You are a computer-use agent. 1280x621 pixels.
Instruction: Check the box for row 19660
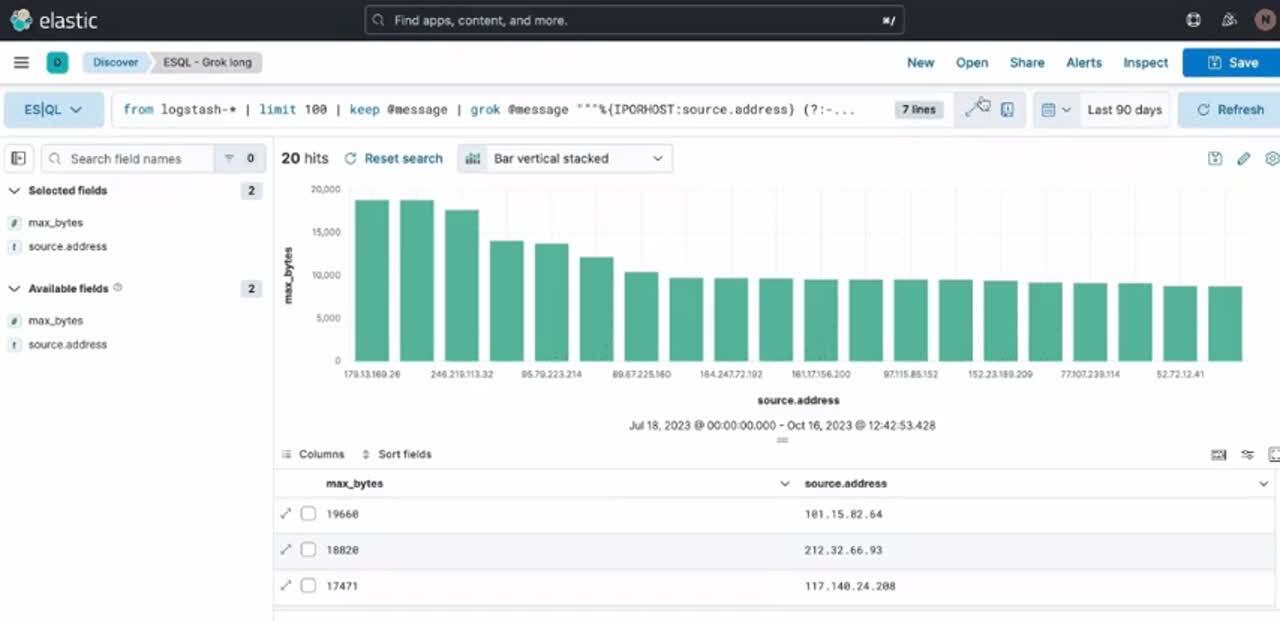(308, 513)
